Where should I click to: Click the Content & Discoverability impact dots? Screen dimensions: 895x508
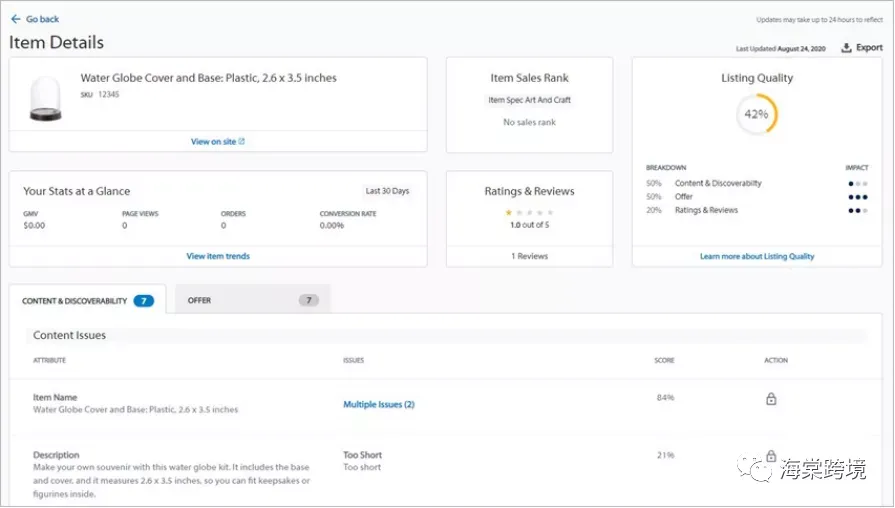coord(858,184)
